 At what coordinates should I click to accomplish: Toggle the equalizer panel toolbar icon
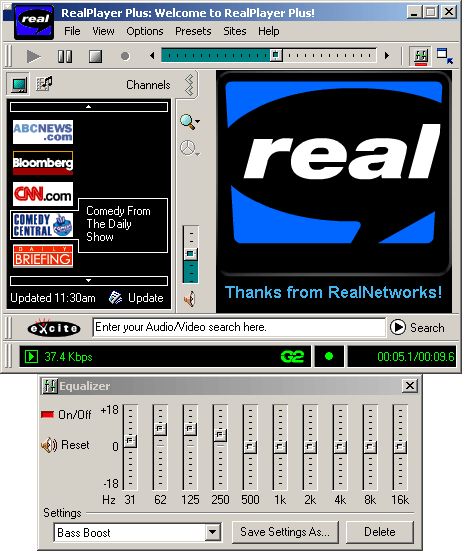click(x=421, y=56)
